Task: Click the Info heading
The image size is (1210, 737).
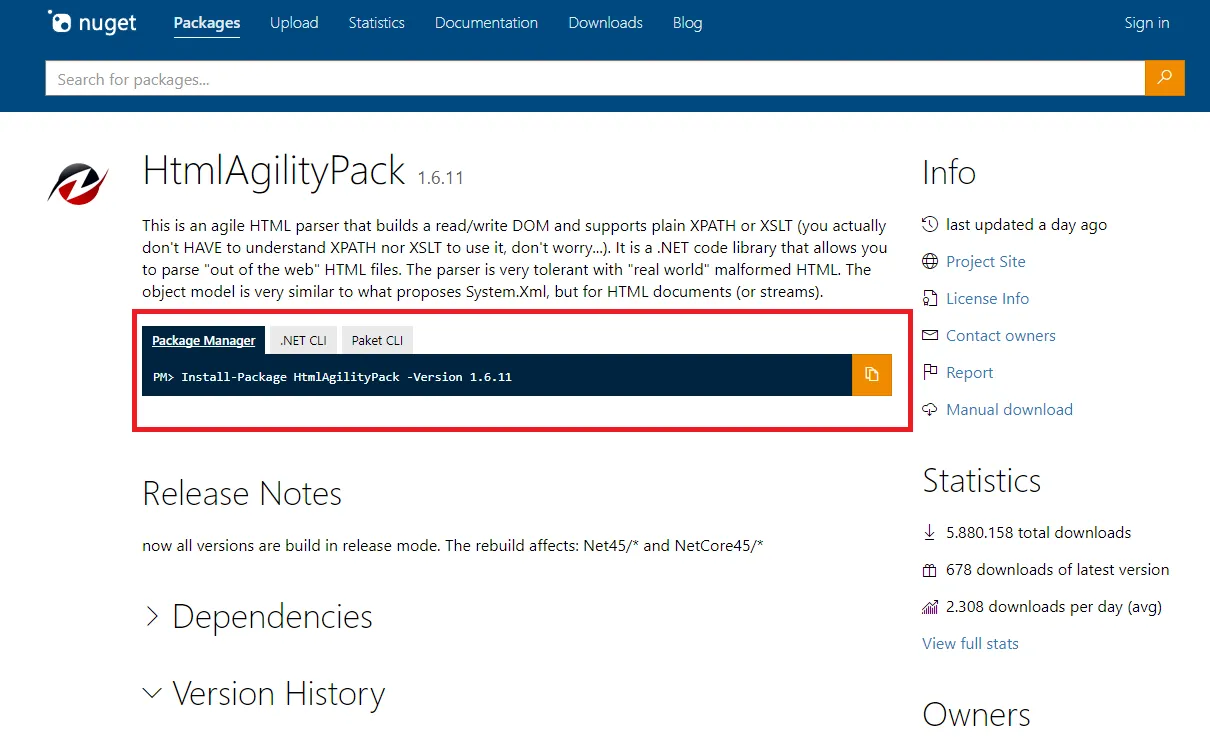Action: click(x=949, y=173)
